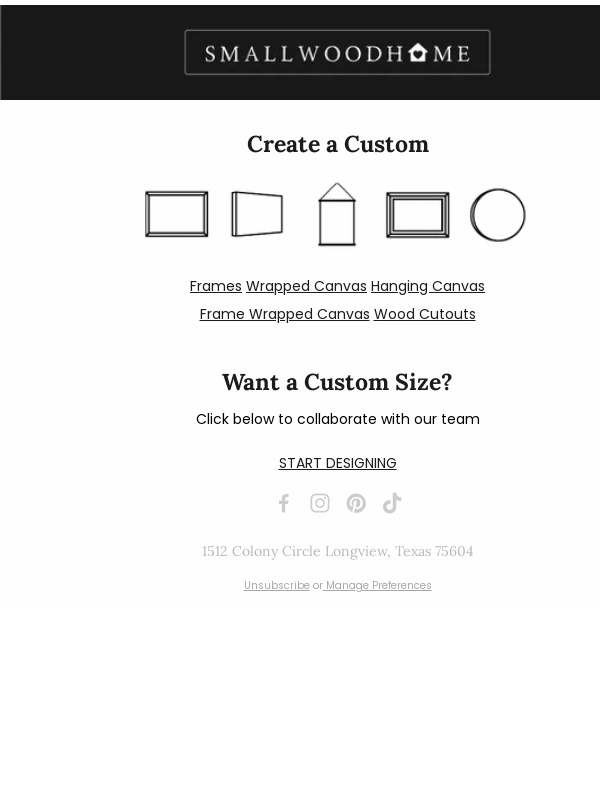Select the round wood cutout icon

pos(497,215)
